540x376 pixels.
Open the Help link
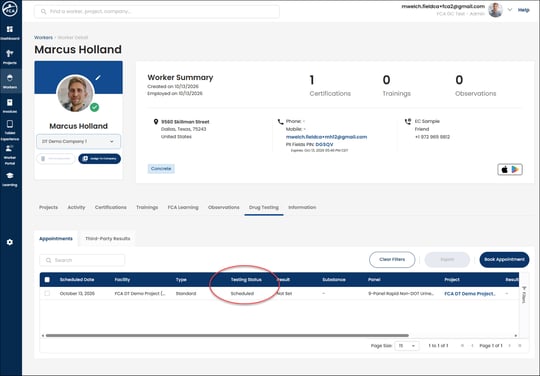click(523, 10)
